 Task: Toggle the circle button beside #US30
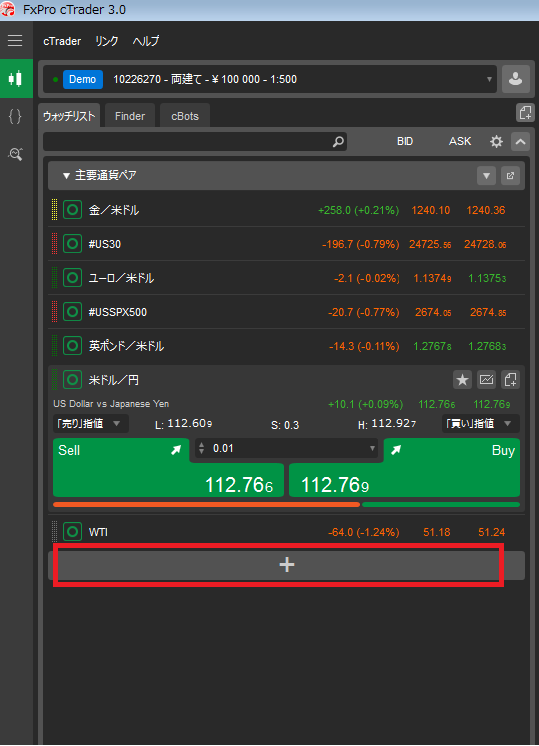click(72, 244)
